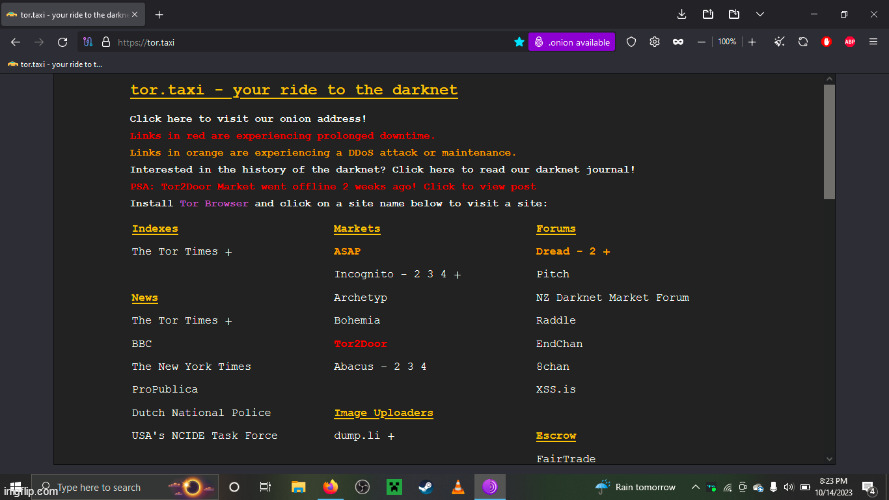Open the BBC news link
Screen dimensions: 889x500
point(142,344)
